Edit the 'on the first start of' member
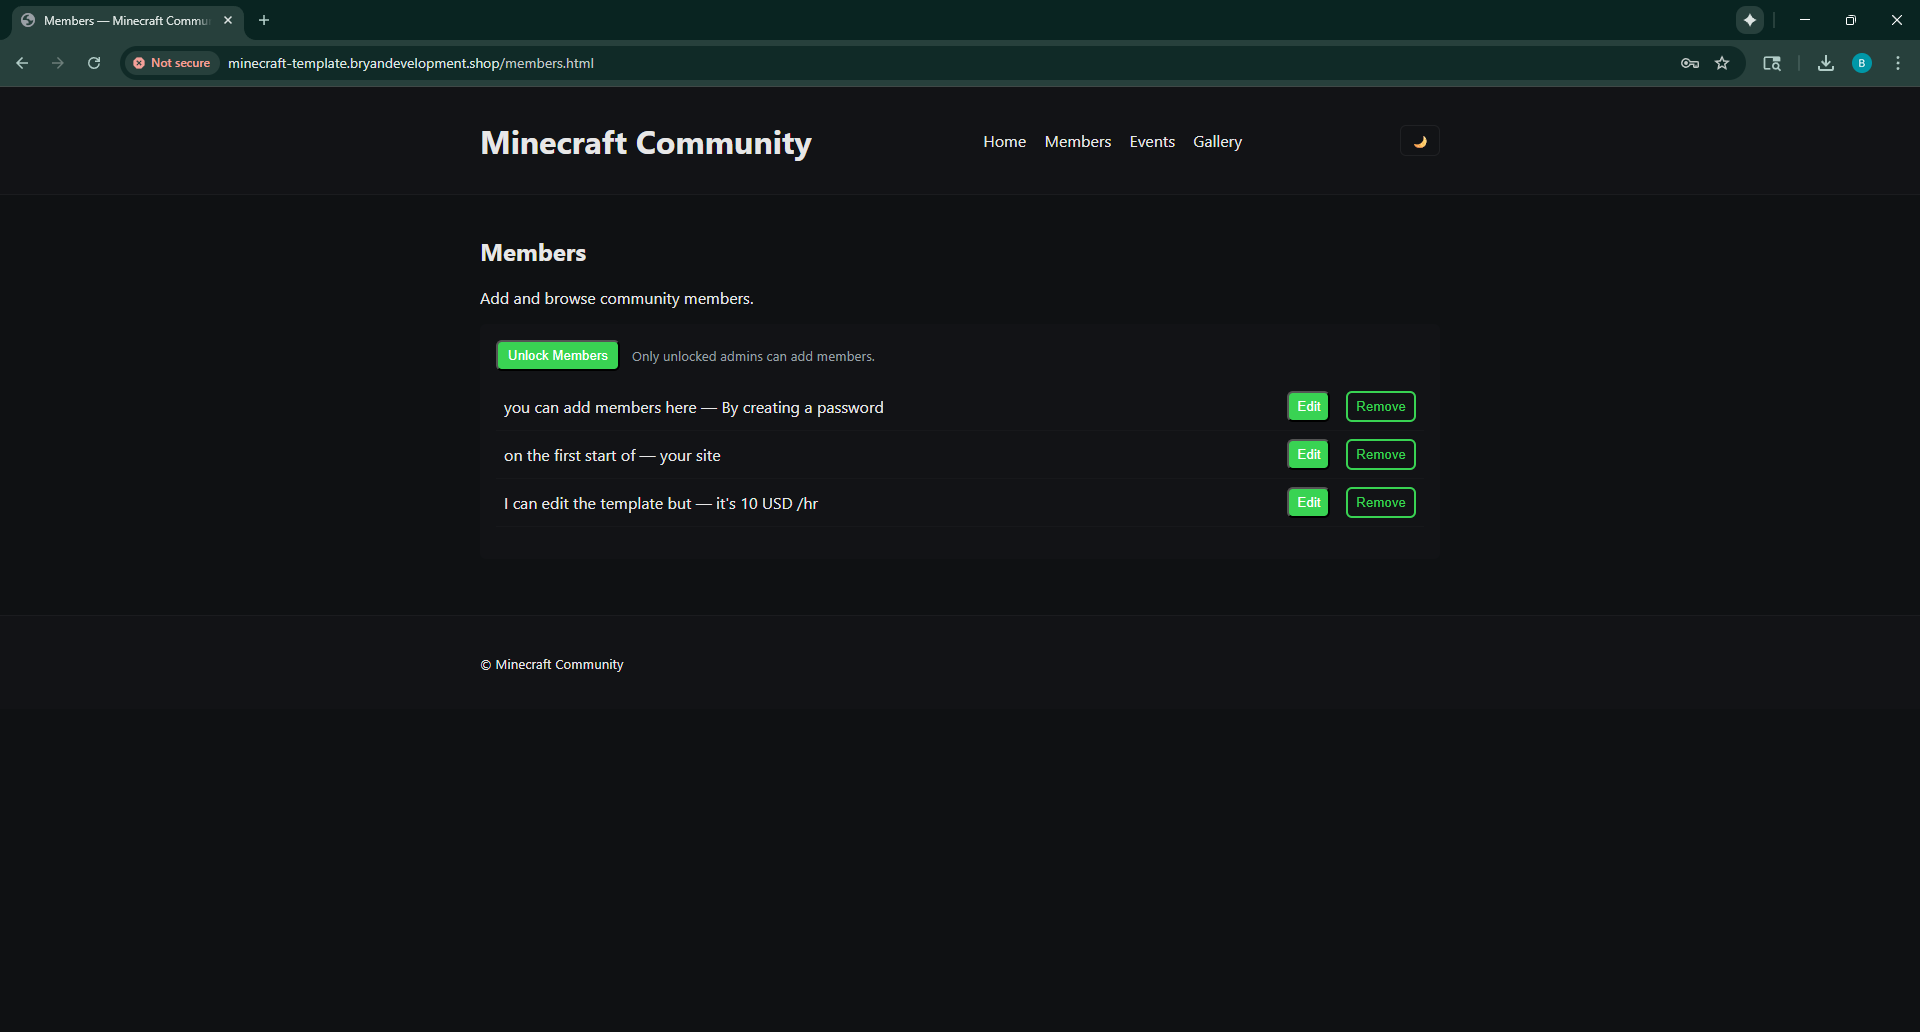Viewport: 1920px width, 1032px height. pyautogui.click(x=1308, y=455)
